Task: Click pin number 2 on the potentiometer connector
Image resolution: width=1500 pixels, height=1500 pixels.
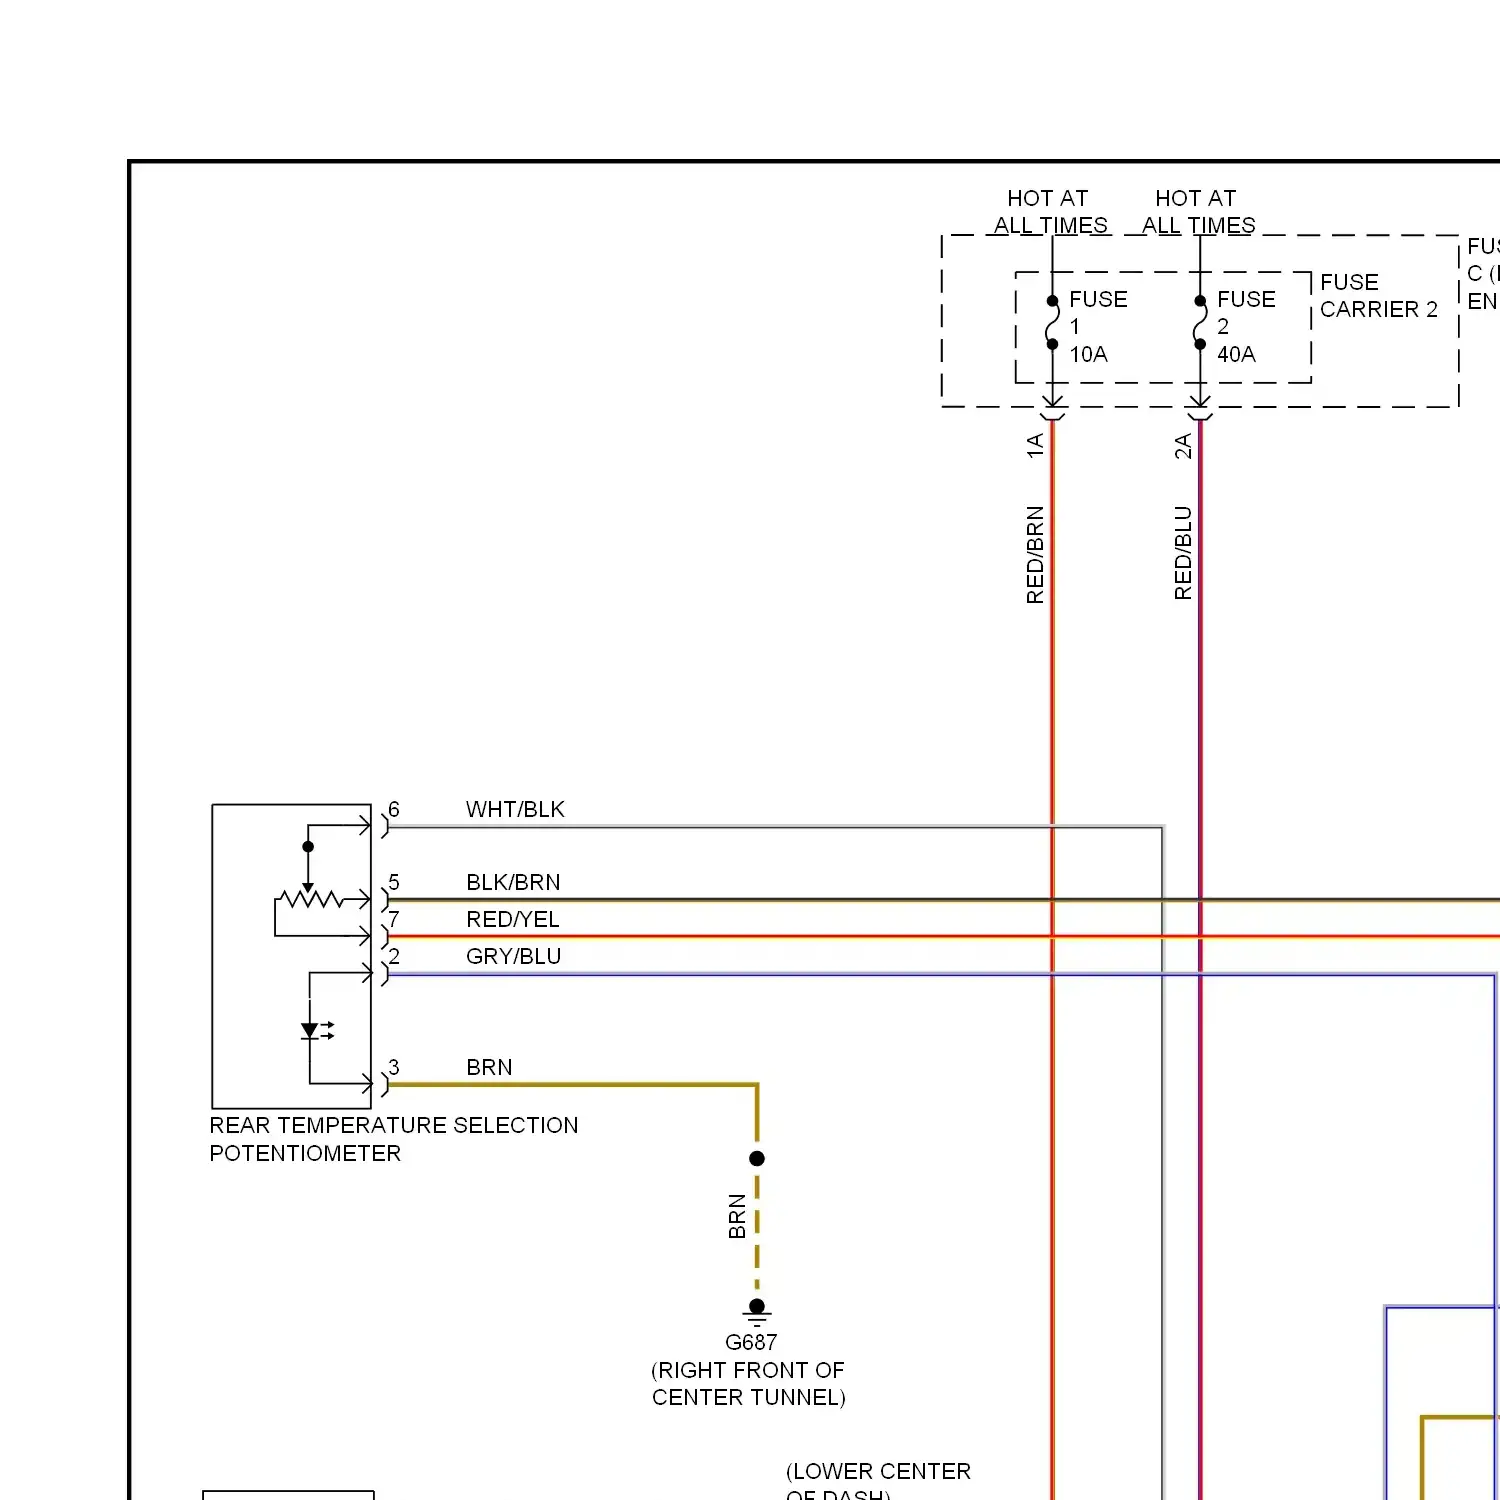Action: pos(394,956)
